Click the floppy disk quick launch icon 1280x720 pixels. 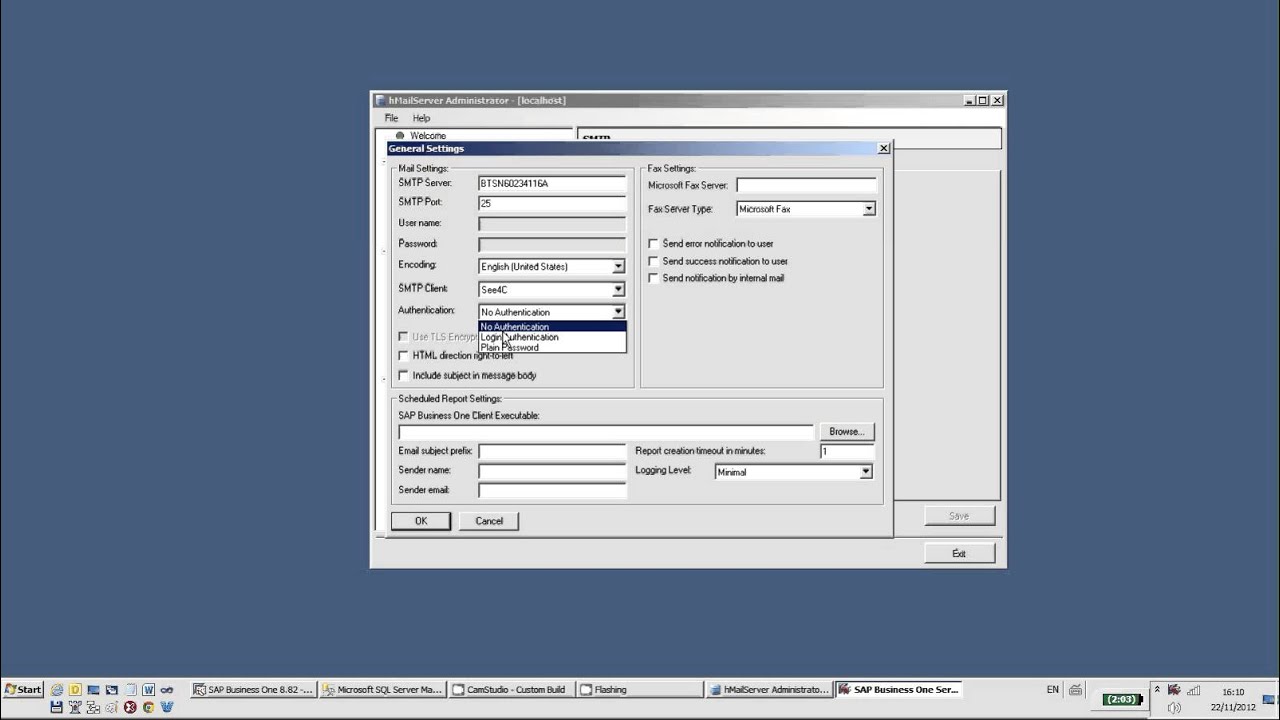[x=56, y=707]
